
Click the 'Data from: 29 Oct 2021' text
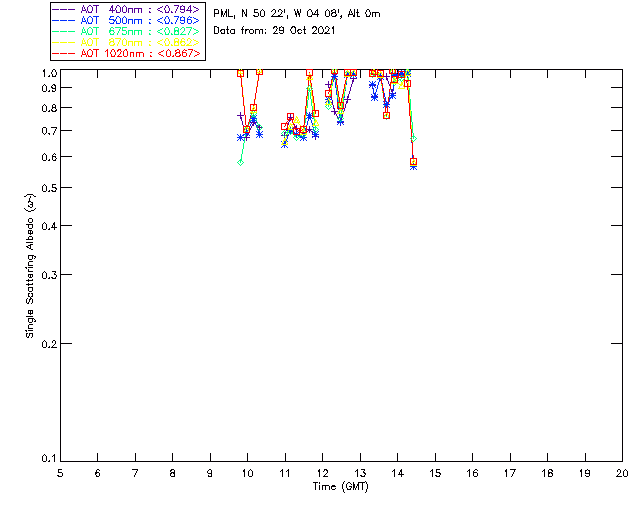click(x=275, y=31)
